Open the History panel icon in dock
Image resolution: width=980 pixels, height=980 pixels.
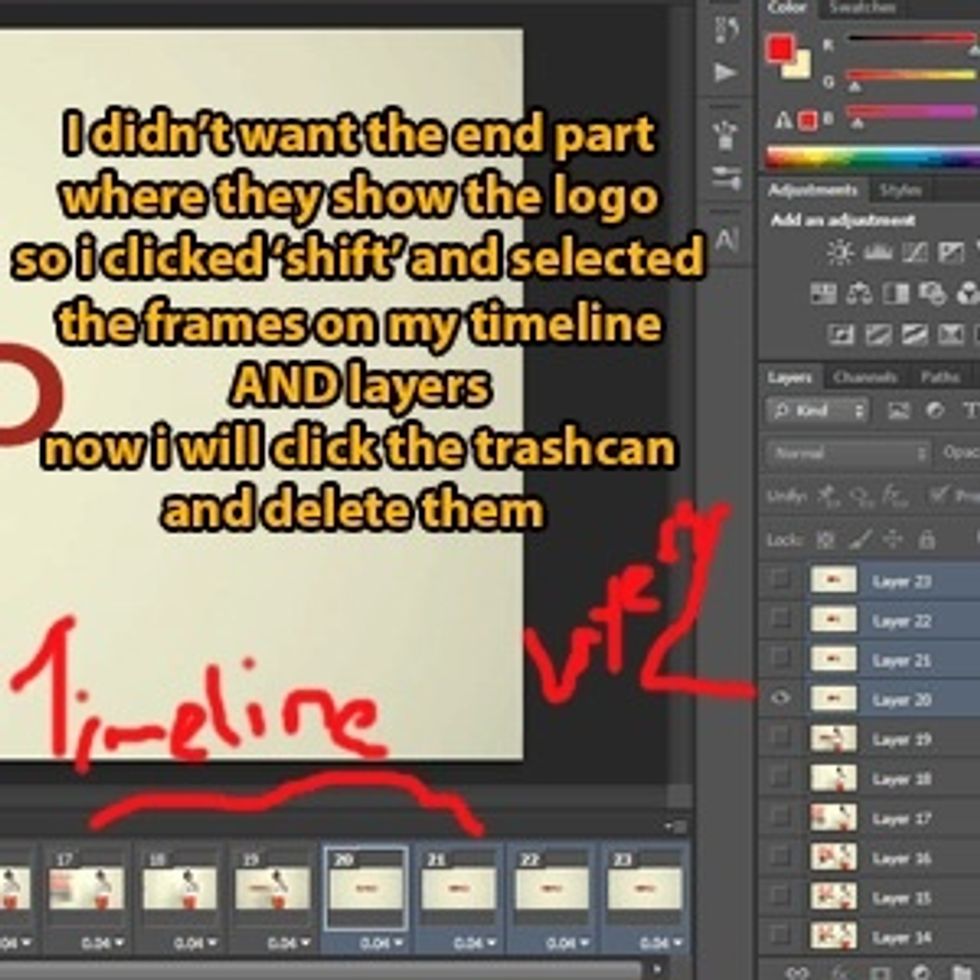tap(726, 28)
